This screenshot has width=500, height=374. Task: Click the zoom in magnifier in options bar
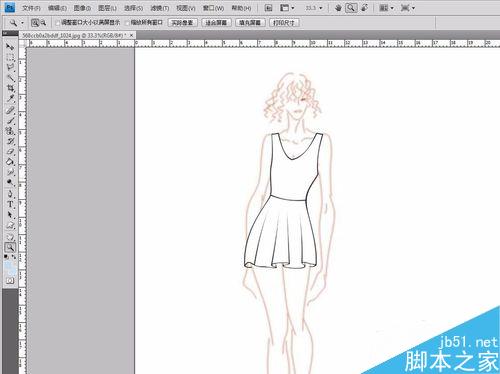[x=35, y=23]
